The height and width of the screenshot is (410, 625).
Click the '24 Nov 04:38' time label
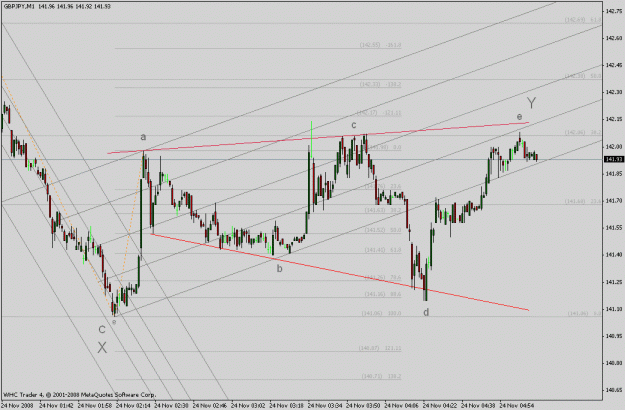coord(477,405)
